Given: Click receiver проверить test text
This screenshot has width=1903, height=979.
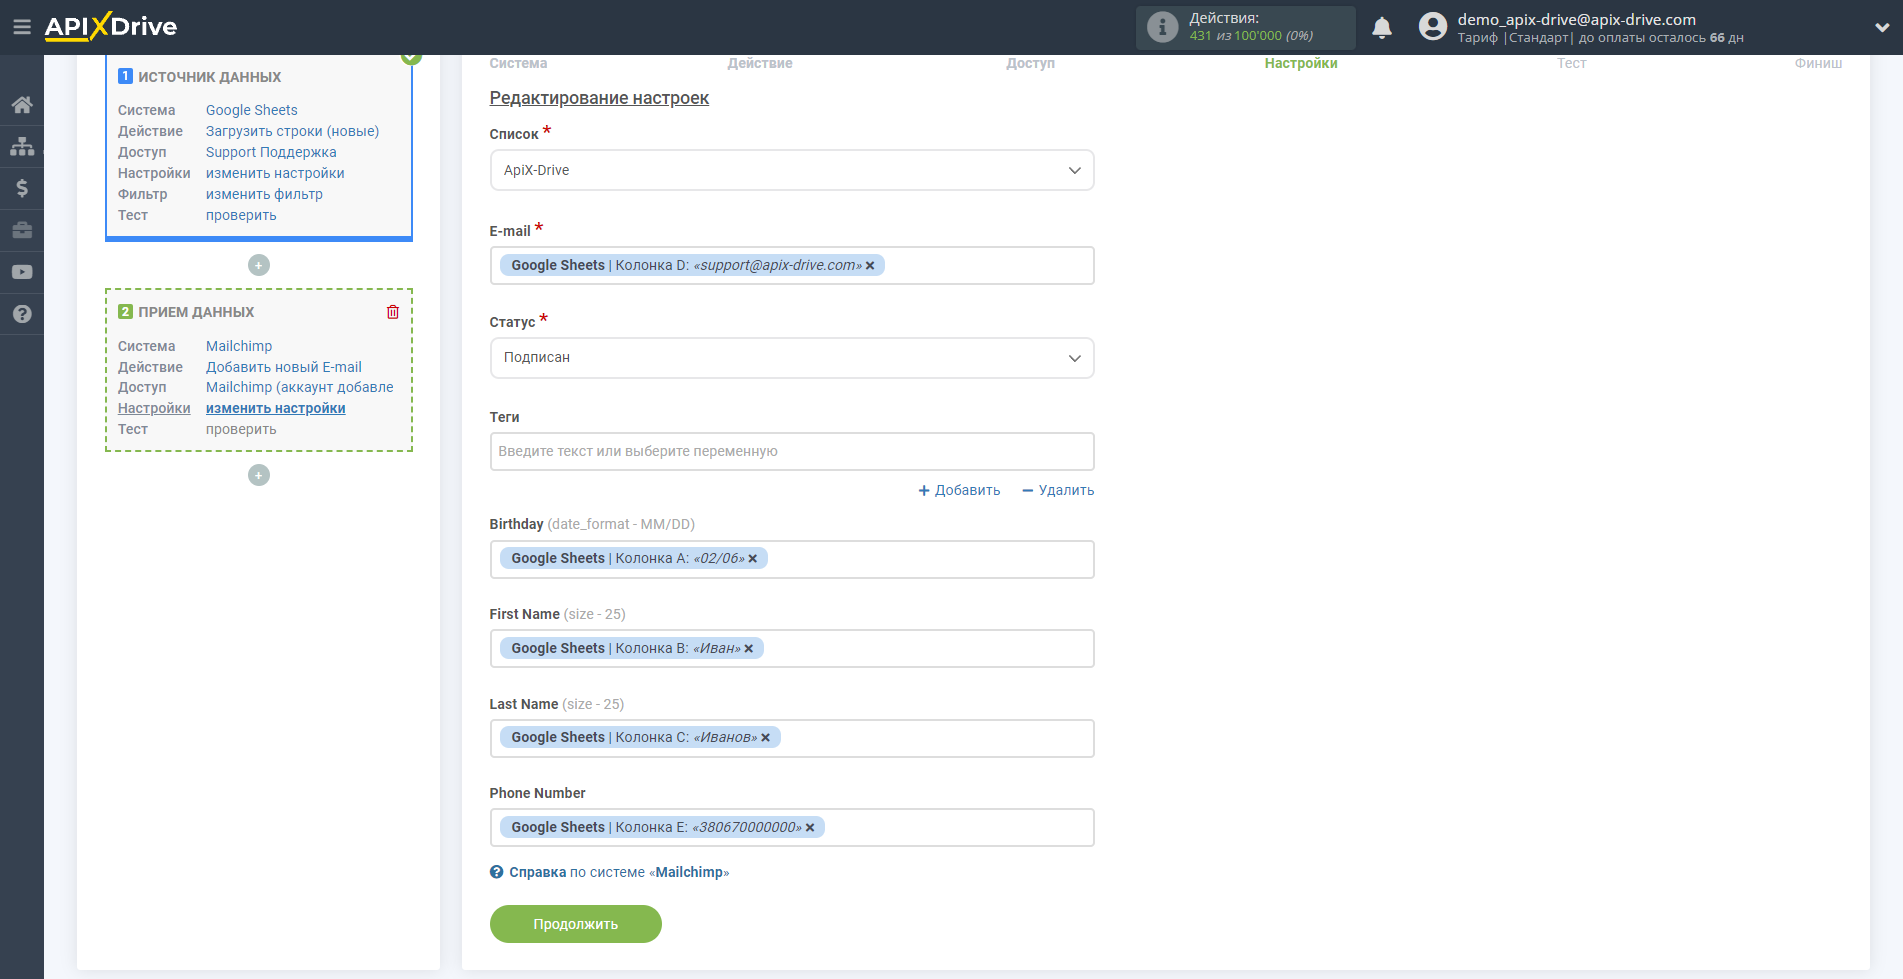Looking at the screenshot, I should 241,429.
